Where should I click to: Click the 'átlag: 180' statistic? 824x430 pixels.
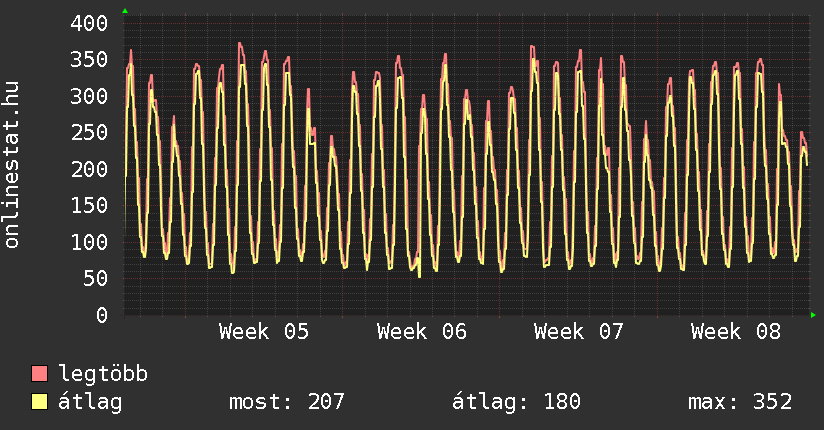(516, 402)
